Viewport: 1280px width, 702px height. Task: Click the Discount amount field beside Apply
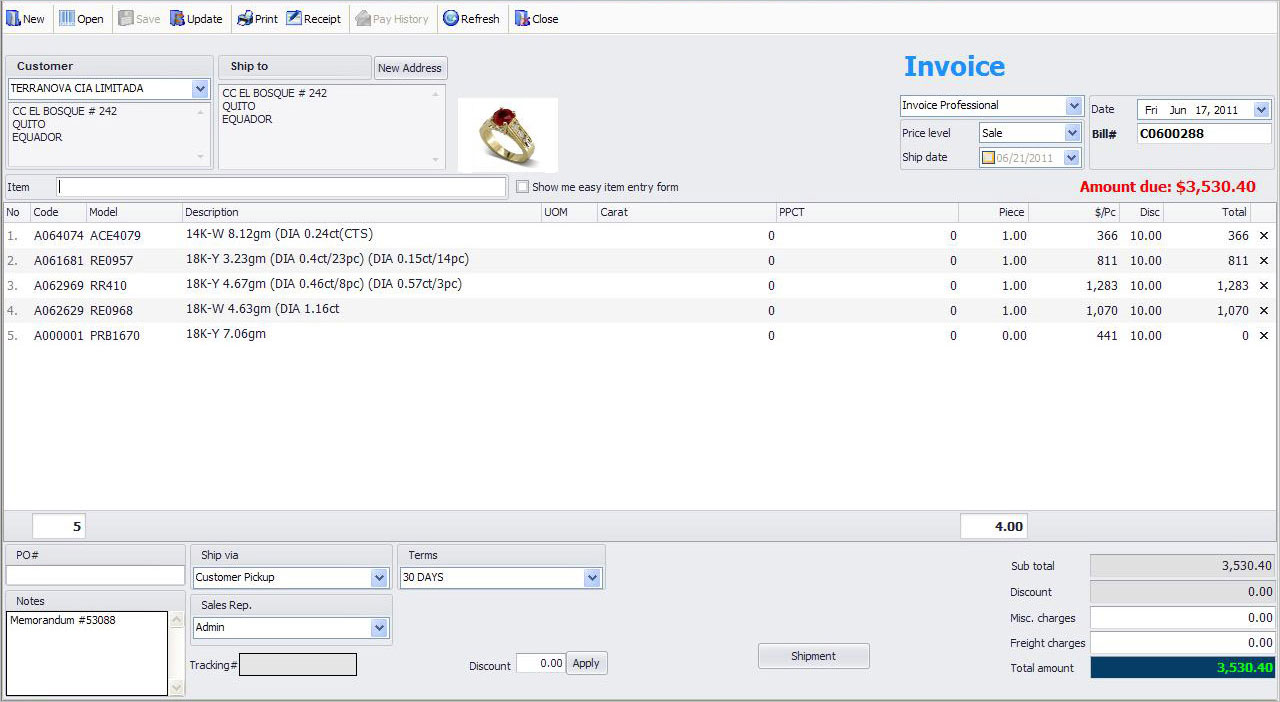coord(541,663)
